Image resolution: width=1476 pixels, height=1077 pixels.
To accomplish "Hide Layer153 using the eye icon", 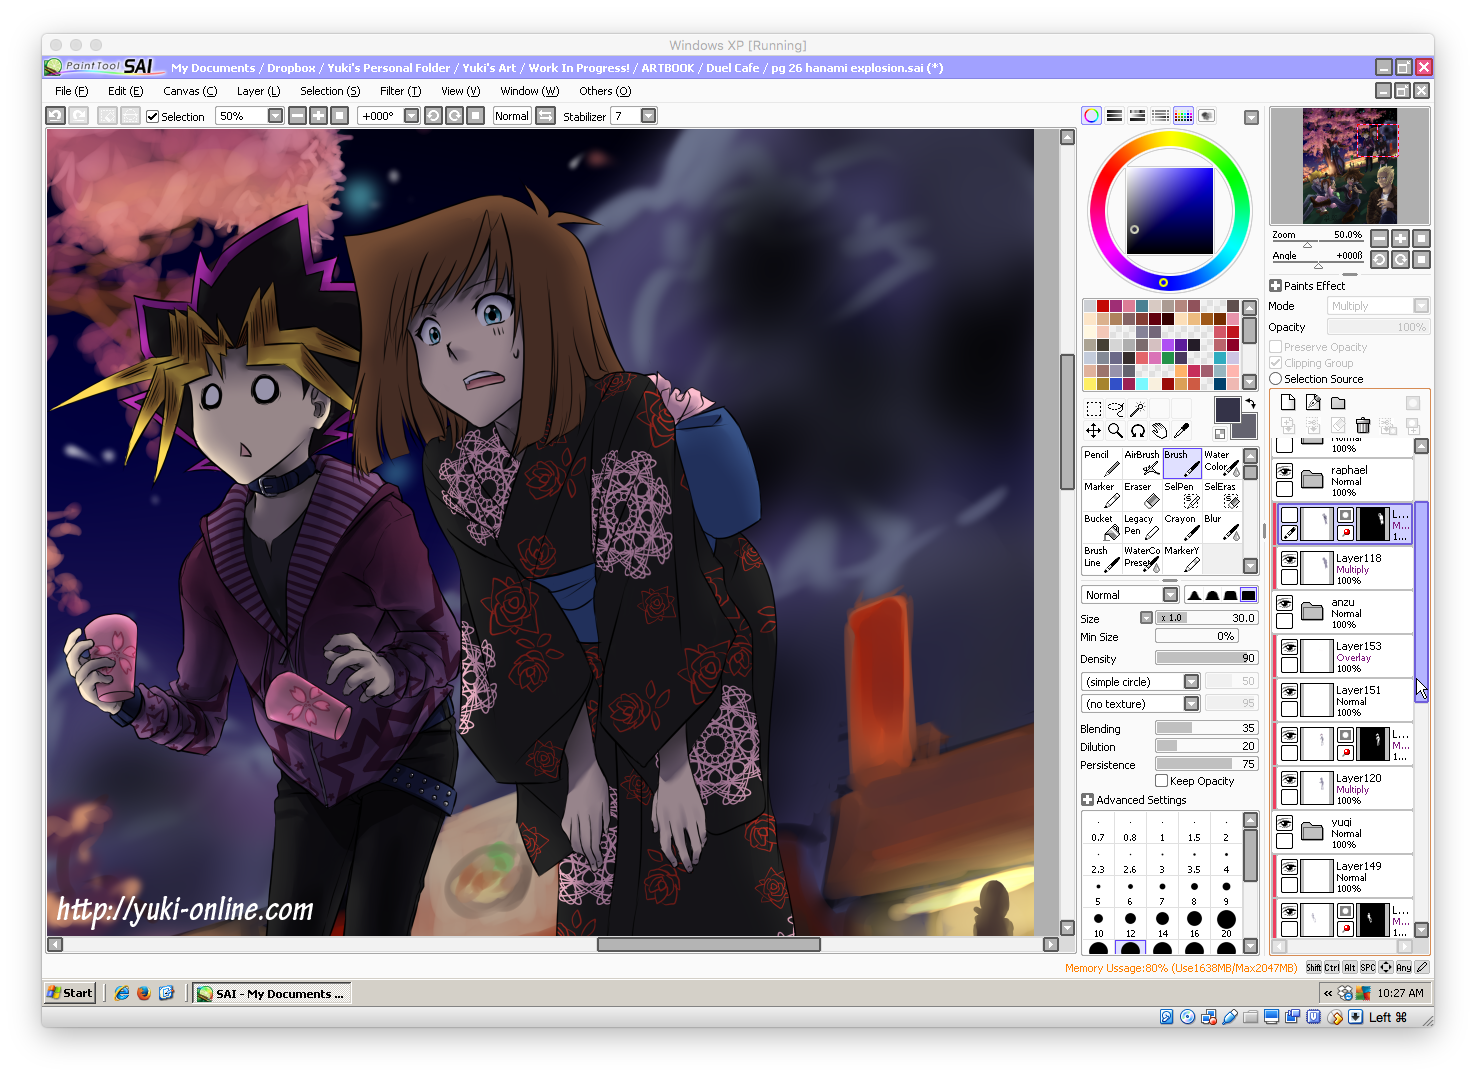I will coord(1289,648).
